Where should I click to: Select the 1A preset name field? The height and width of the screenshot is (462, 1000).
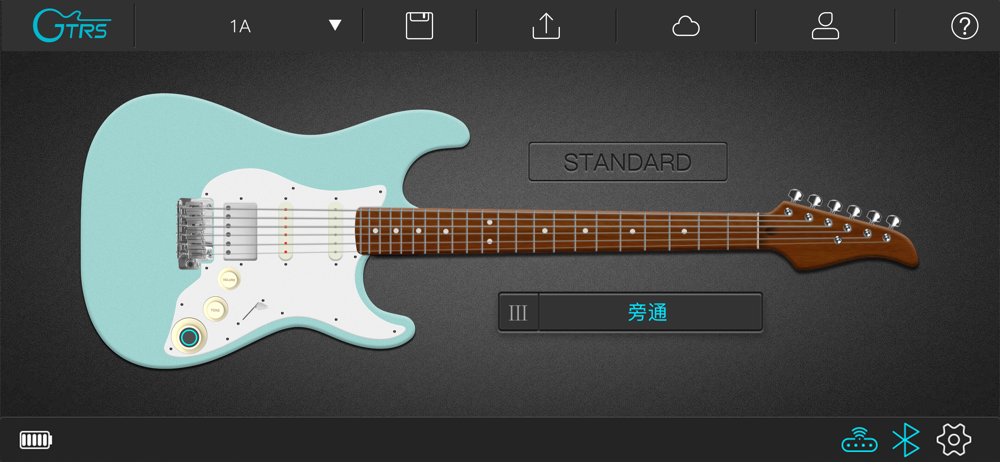(x=240, y=26)
